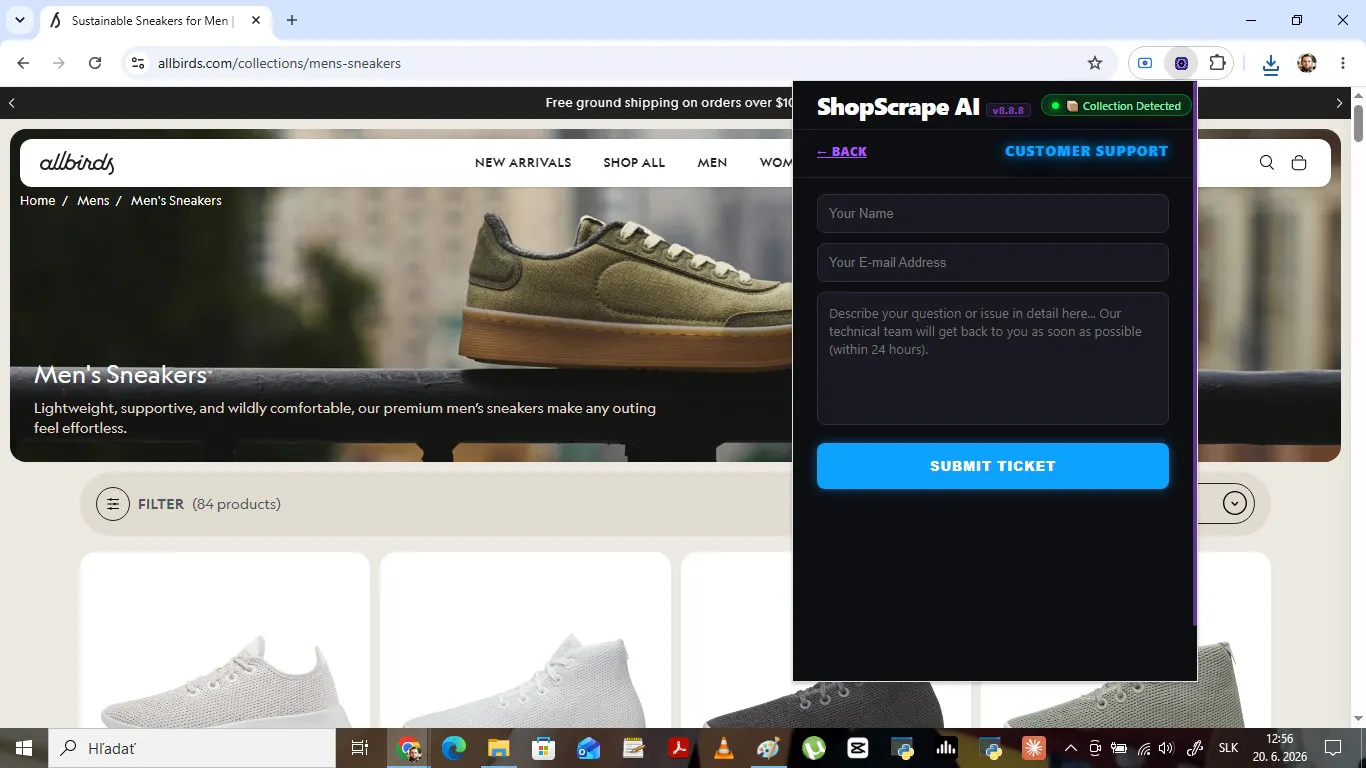The height and width of the screenshot is (768, 1366).
Task: Open Microsoft Edge from taskbar
Action: pos(454,748)
